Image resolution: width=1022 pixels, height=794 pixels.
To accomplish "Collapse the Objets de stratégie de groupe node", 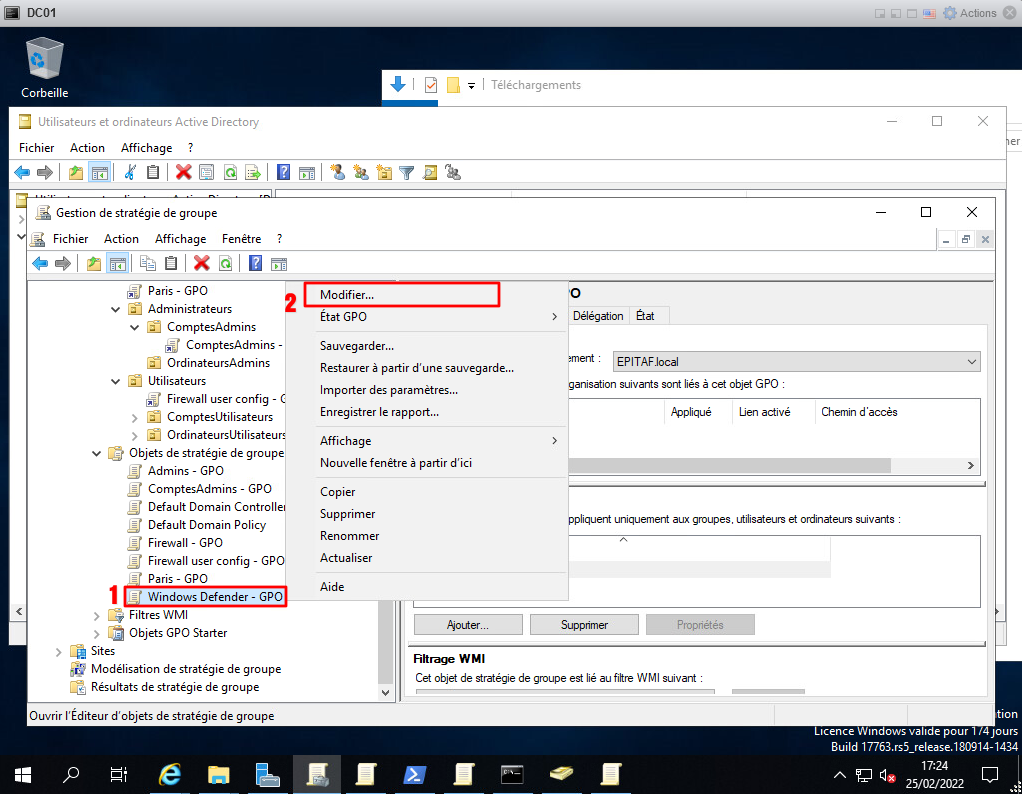I will coord(98,453).
